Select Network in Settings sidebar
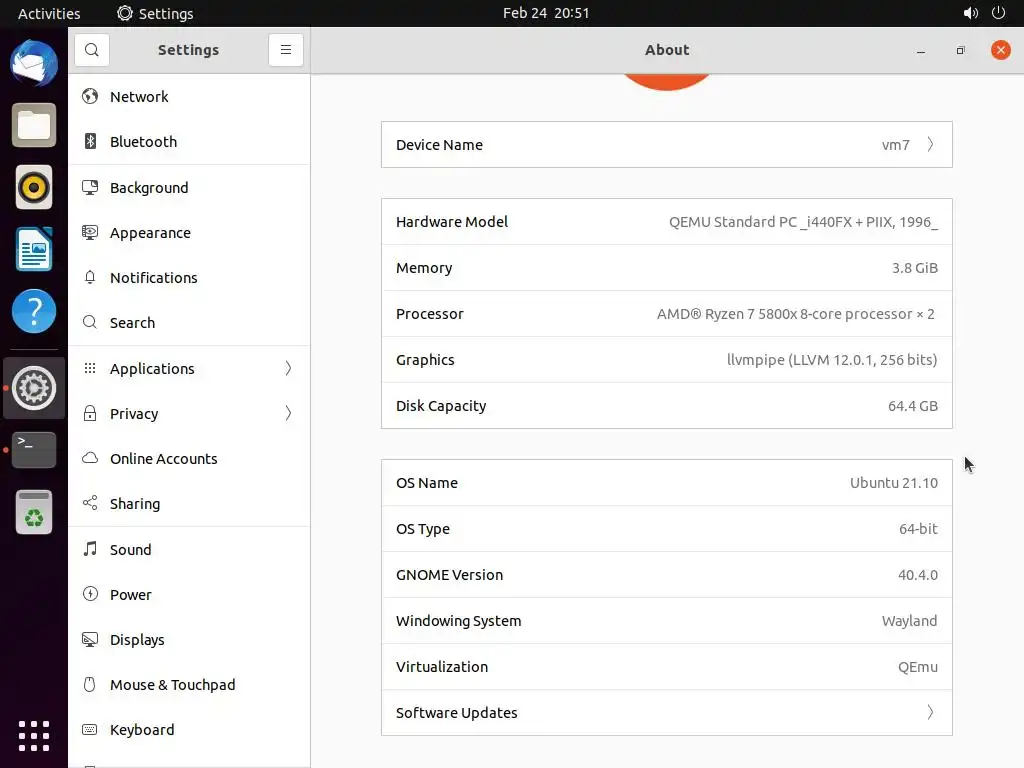 (189, 97)
